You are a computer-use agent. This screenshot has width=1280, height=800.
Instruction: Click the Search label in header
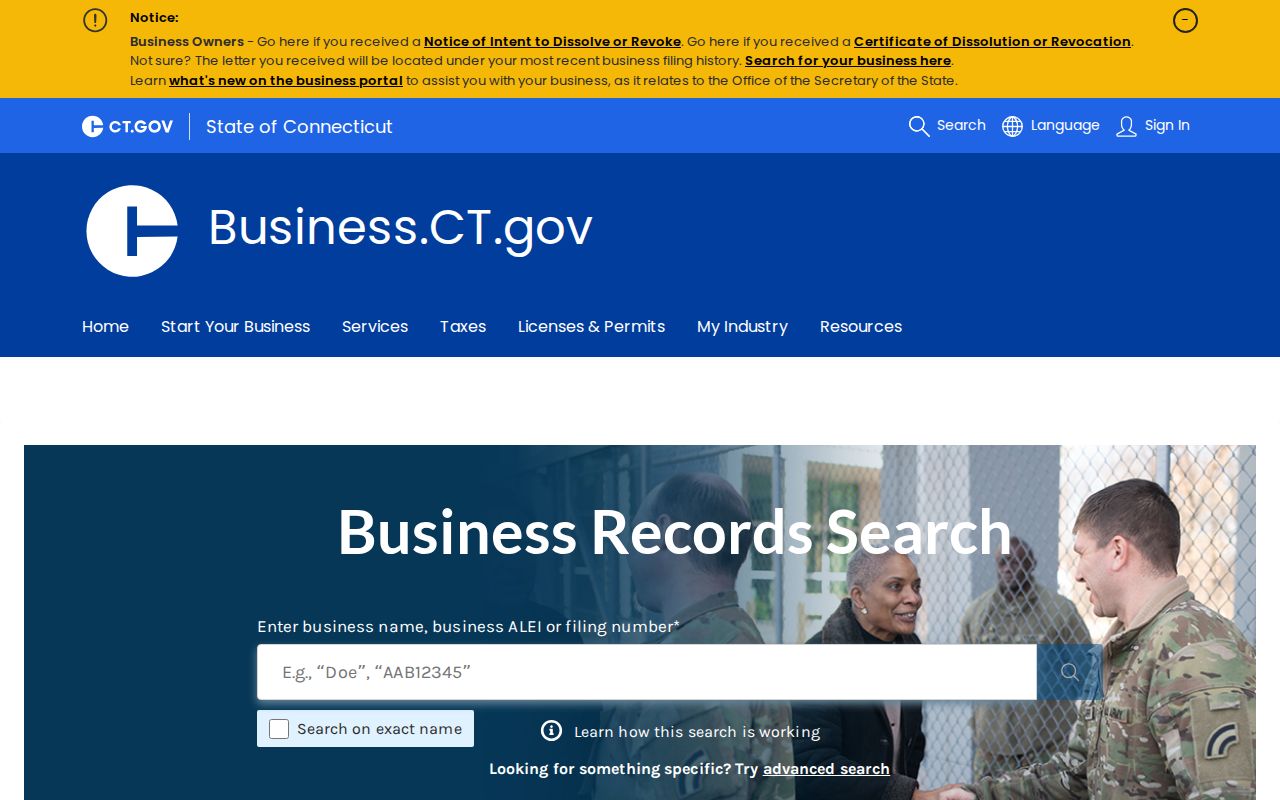[961, 125]
